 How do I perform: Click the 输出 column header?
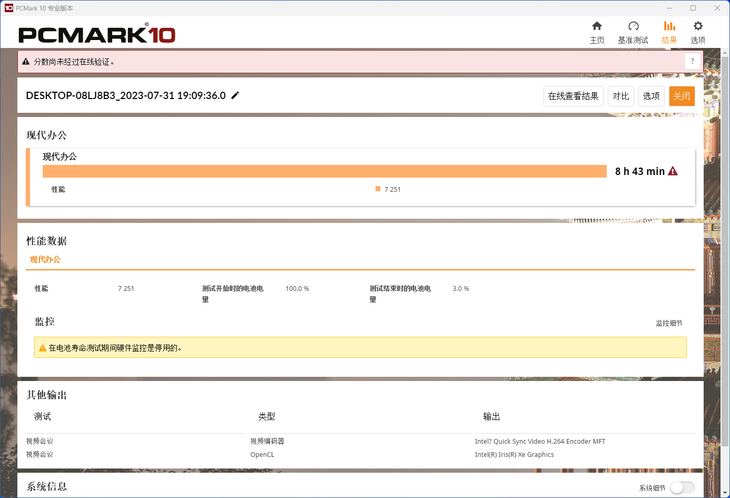(x=492, y=416)
